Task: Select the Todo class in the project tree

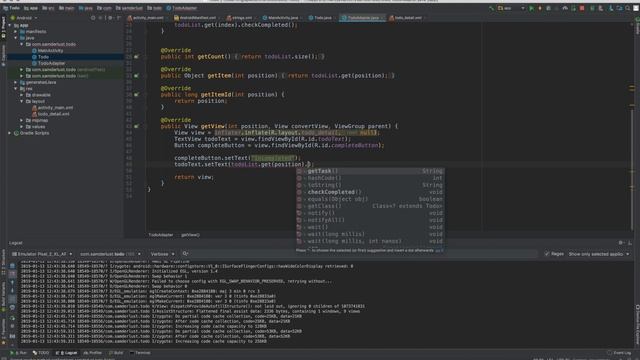Action: 40,57
